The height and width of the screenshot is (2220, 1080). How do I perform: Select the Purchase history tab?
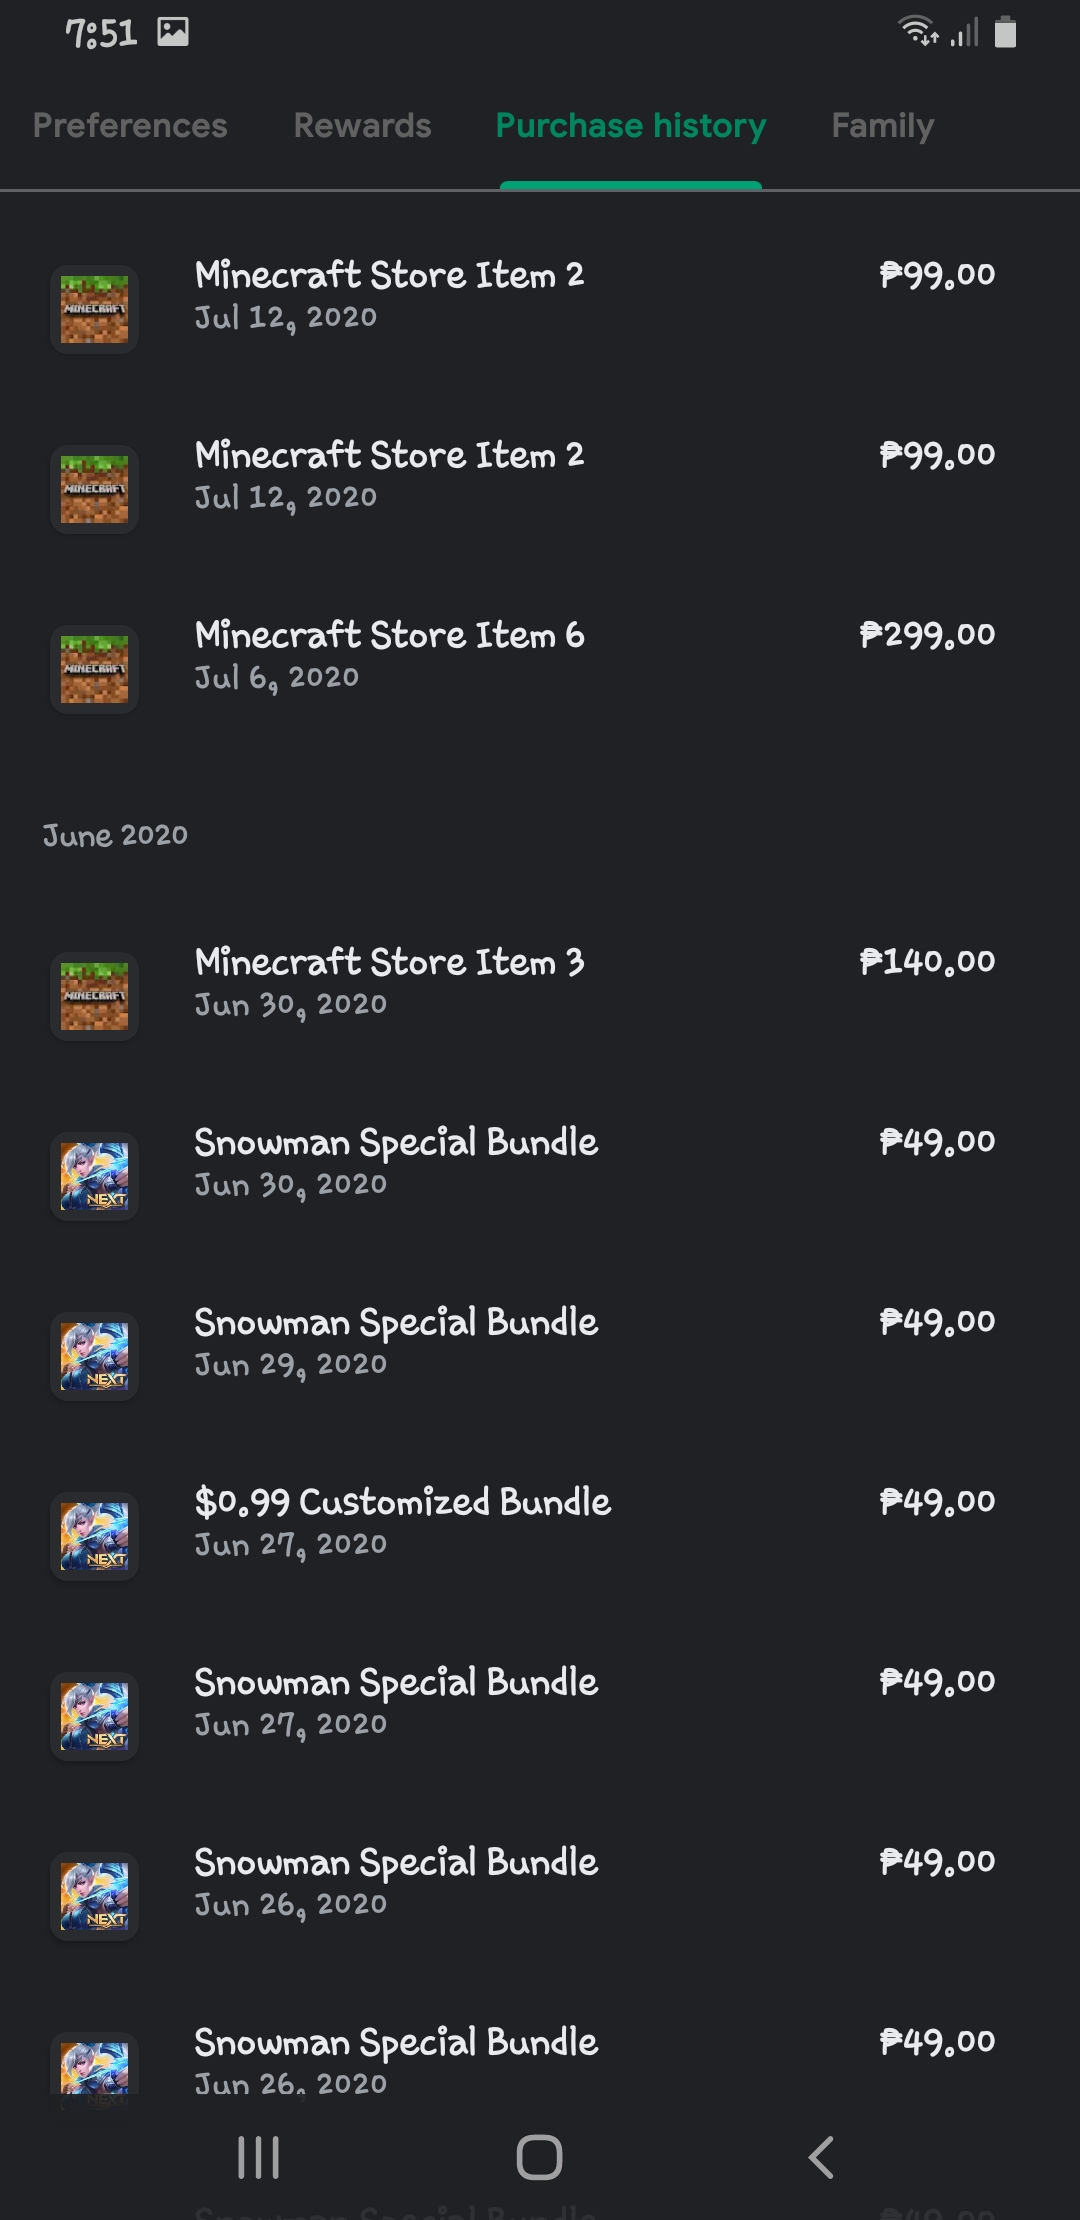click(x=631, y=126)
